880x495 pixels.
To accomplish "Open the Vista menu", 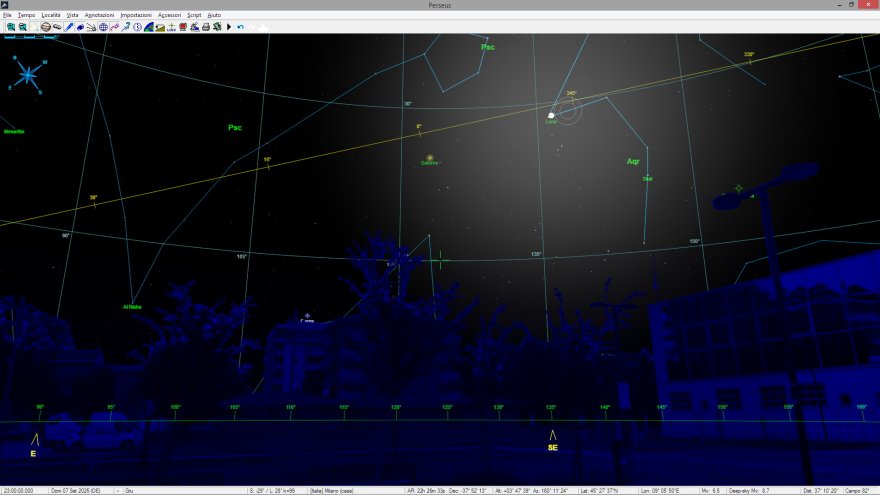I will [x=72, y=16].
